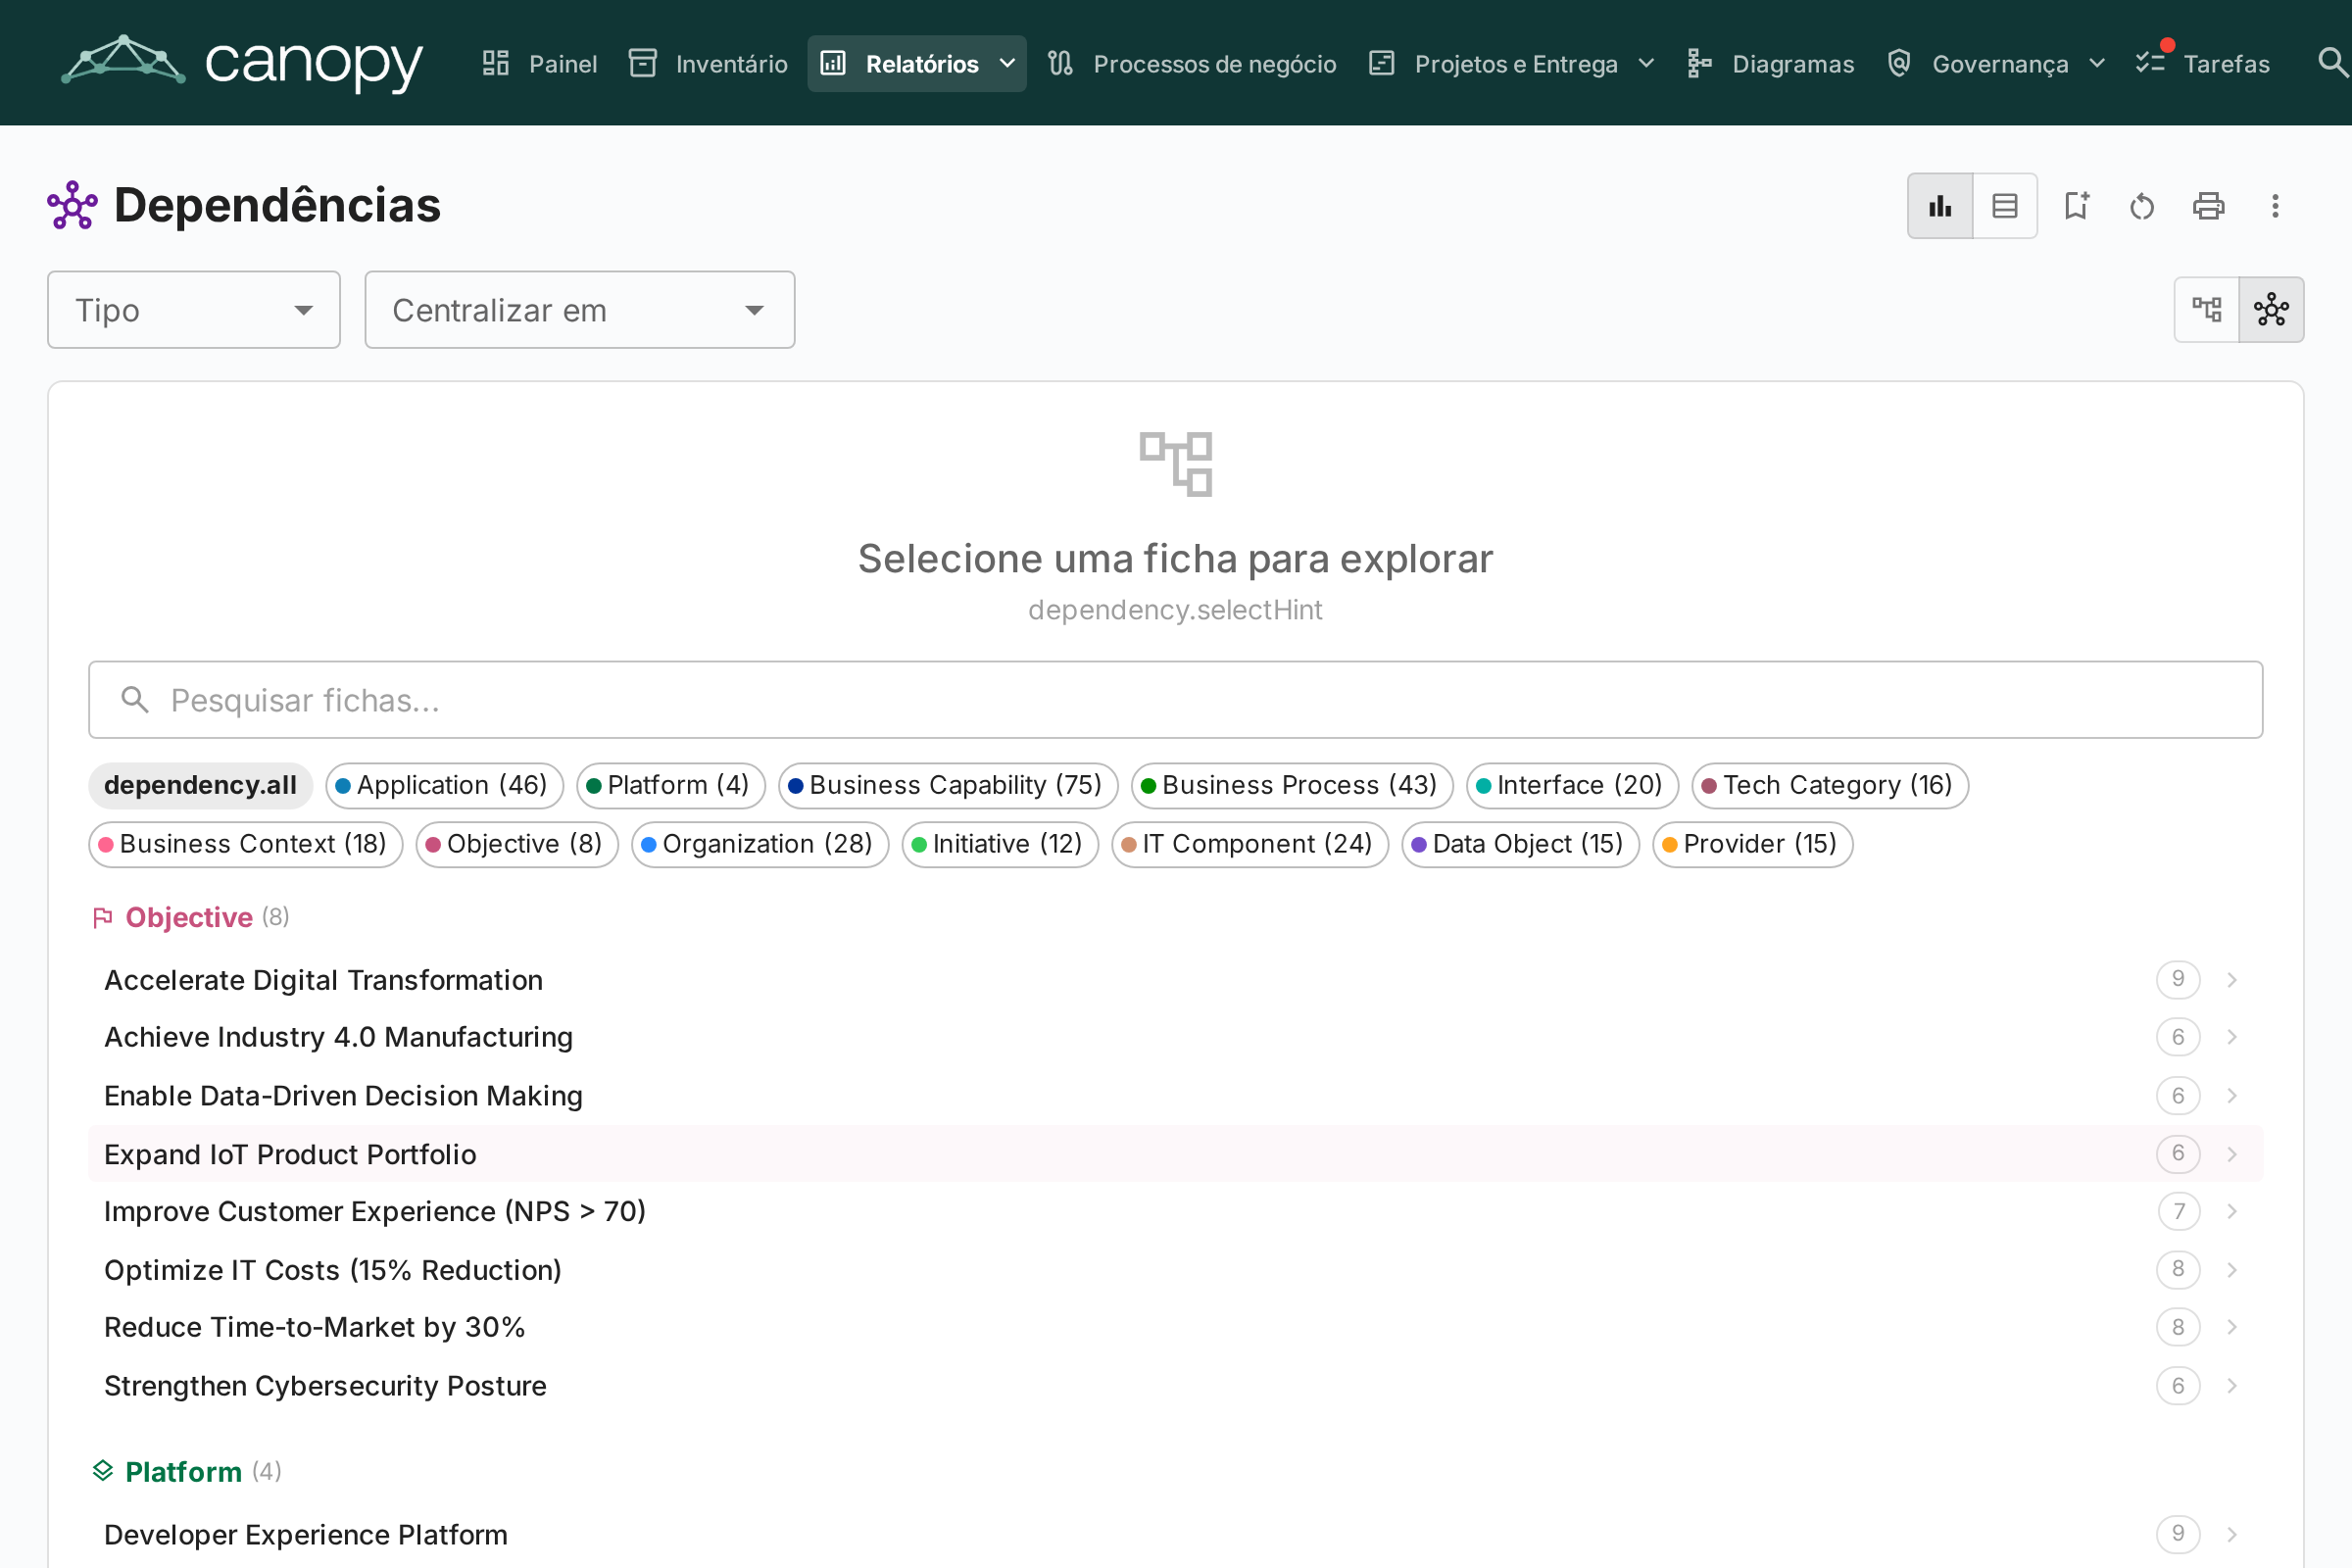
Task: Click chevron for Reduce Time-to-Market by 30%
Action: (x=2232, y=1327)
